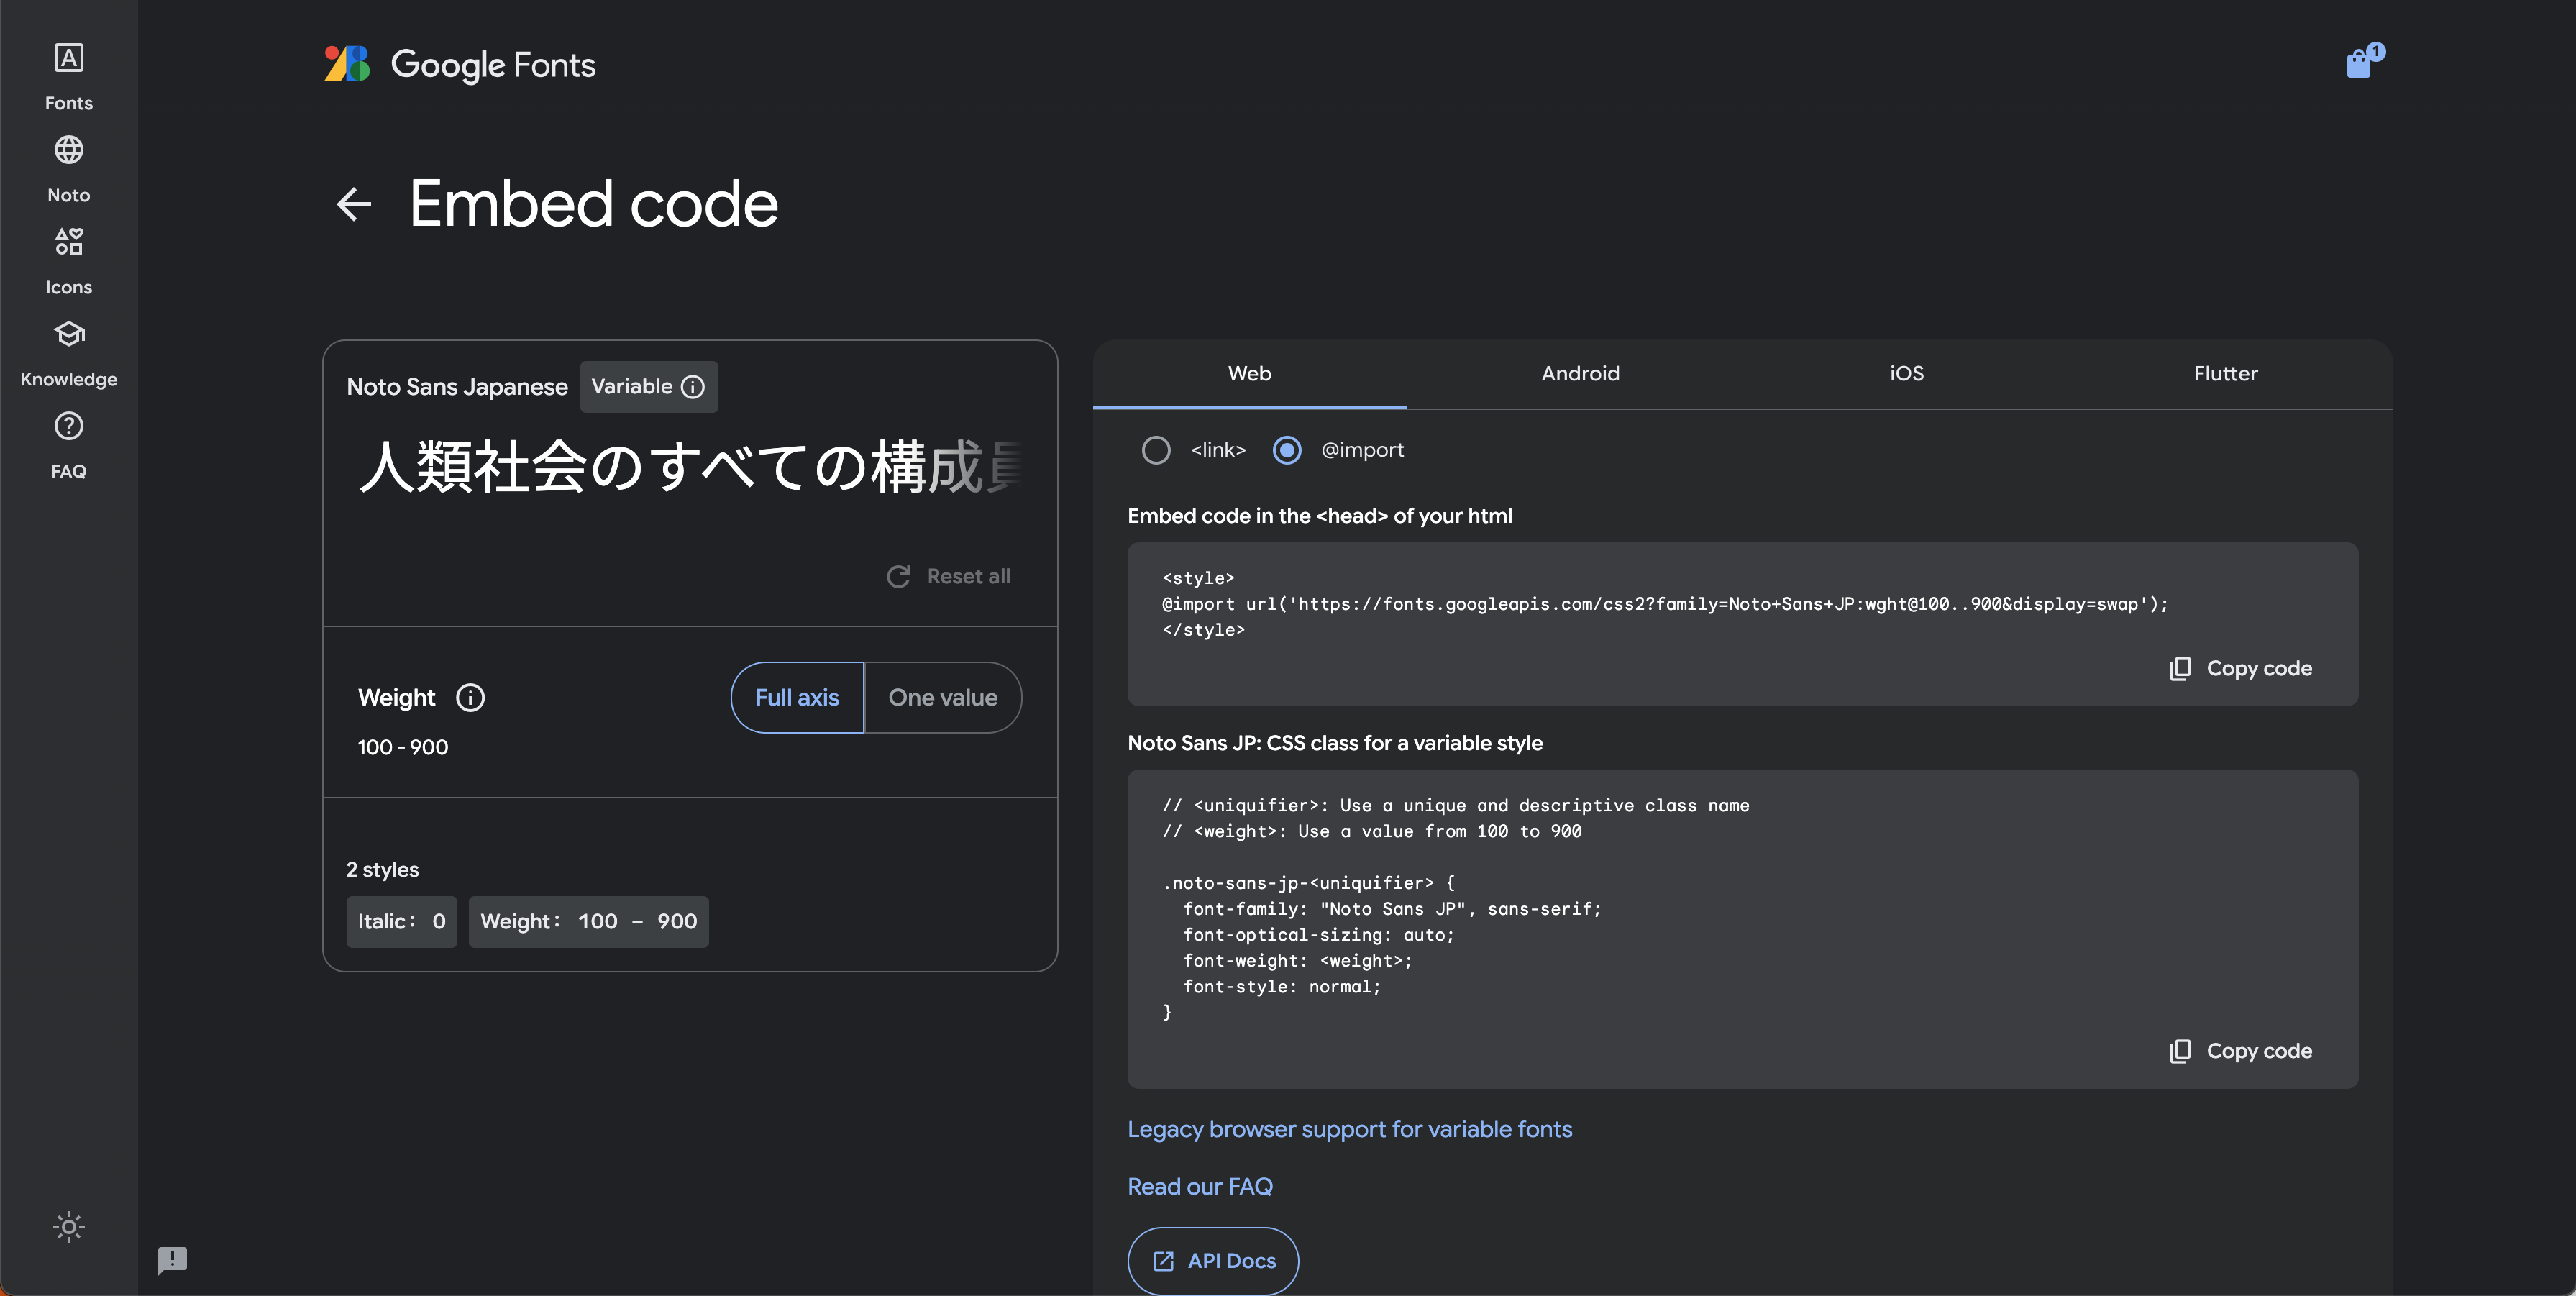Click the '100 - 900' weight range text

403,747
